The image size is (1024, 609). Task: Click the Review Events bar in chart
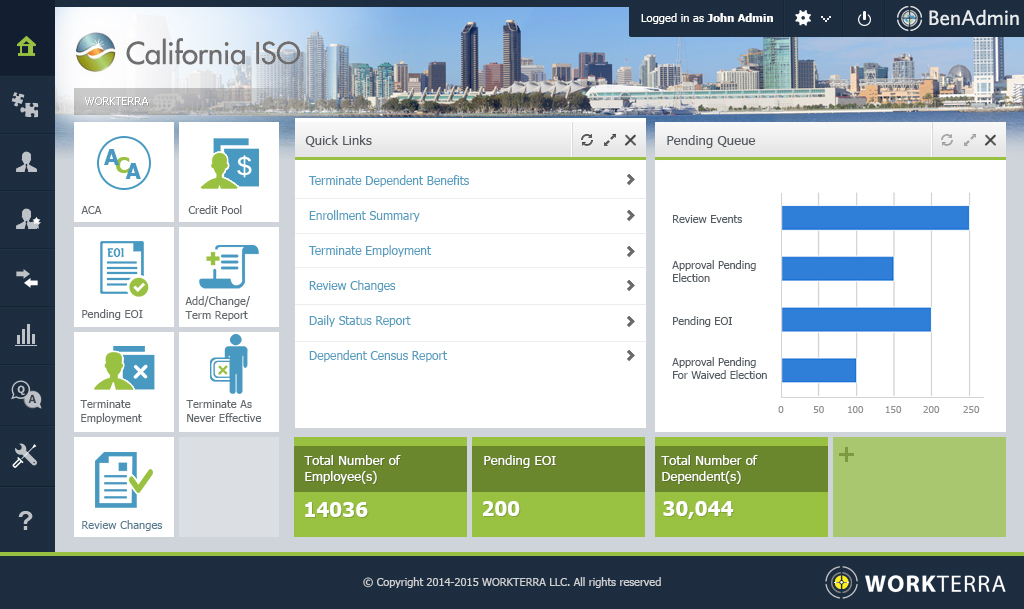(875, 218)
